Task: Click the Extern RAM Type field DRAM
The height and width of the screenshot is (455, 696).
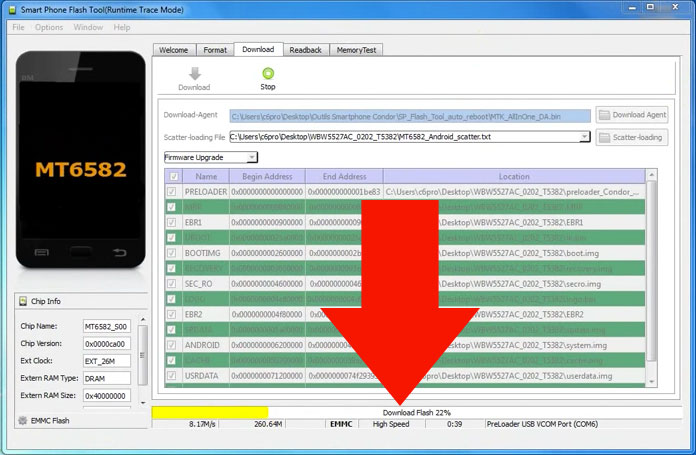Action: (107, 378)
